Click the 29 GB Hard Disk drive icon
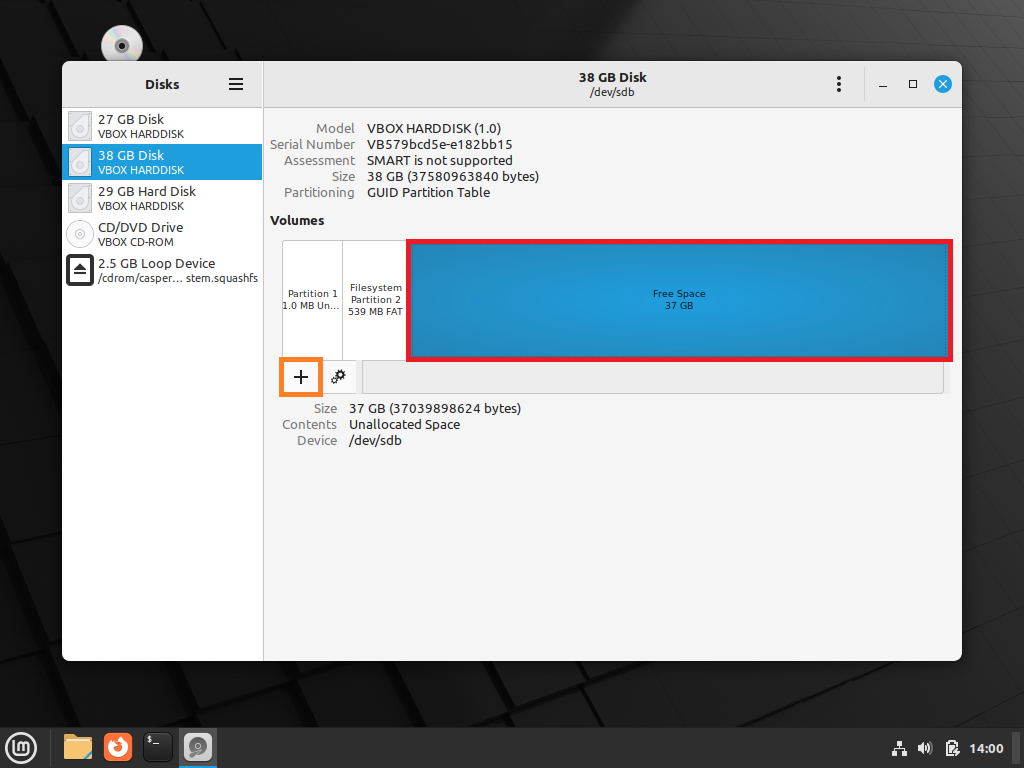The image size is (1024, 768). 80,198
